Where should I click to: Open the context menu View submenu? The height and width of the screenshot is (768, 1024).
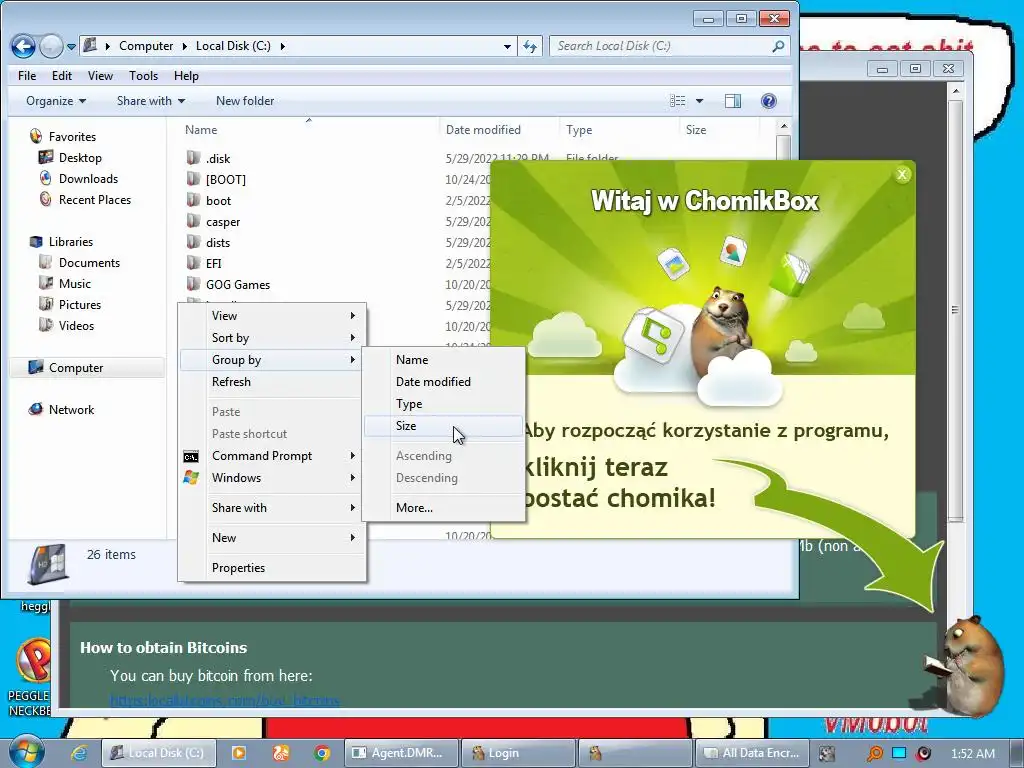coord(272,315)
